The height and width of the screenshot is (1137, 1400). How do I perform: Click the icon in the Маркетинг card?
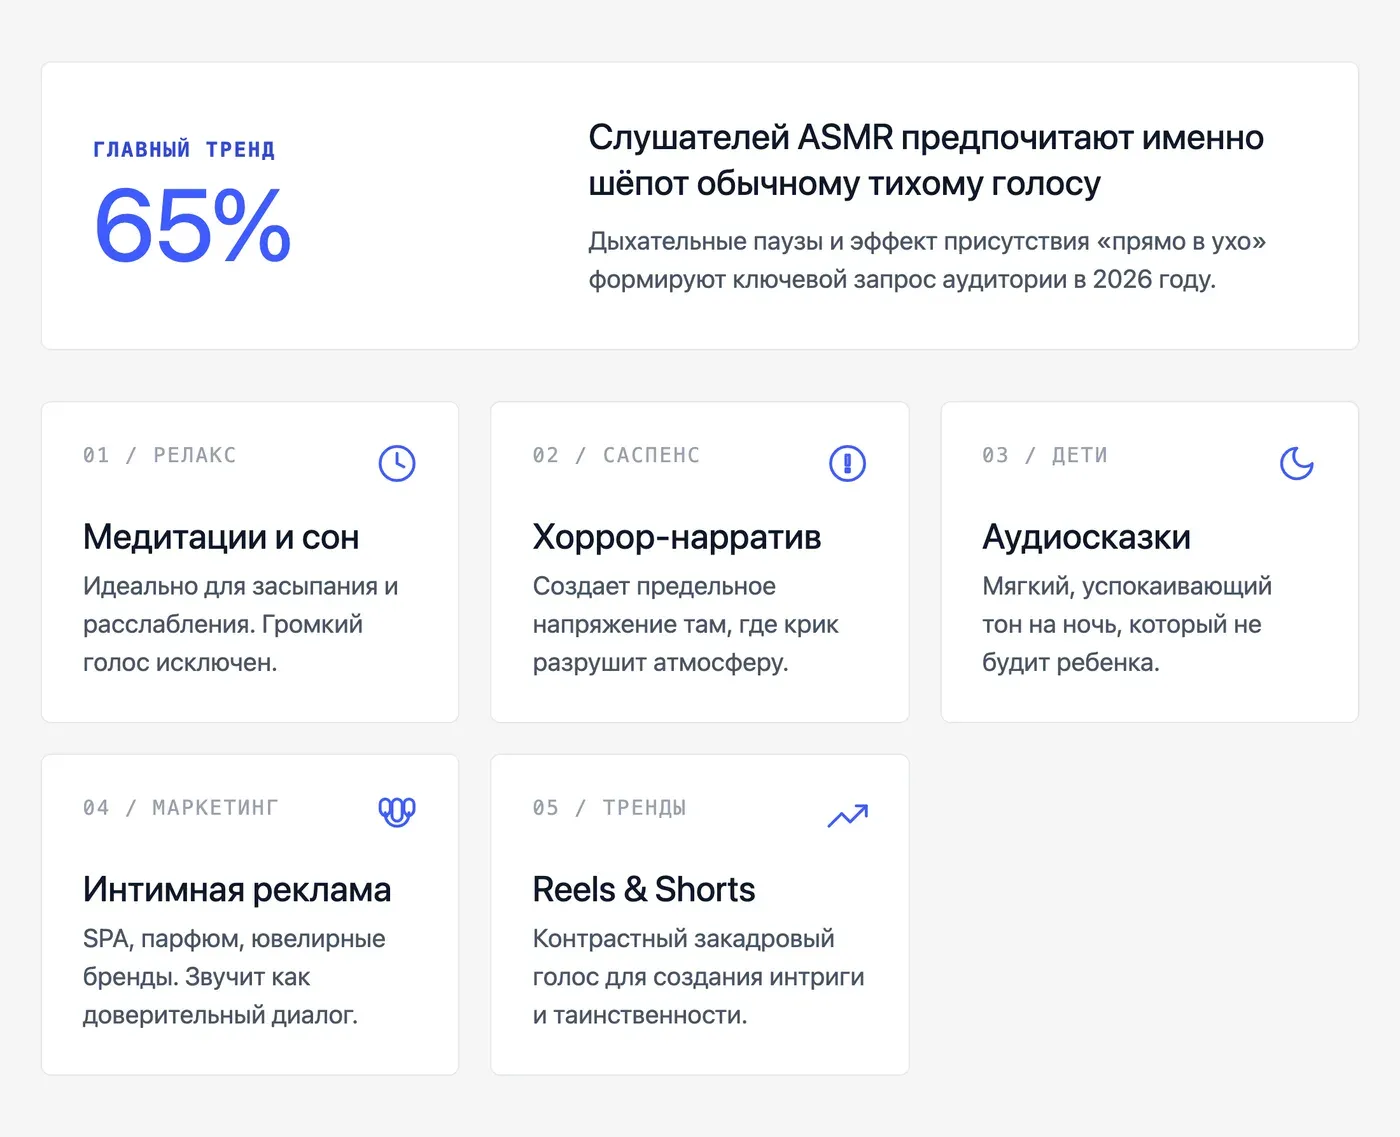click(x=397, y=812)
